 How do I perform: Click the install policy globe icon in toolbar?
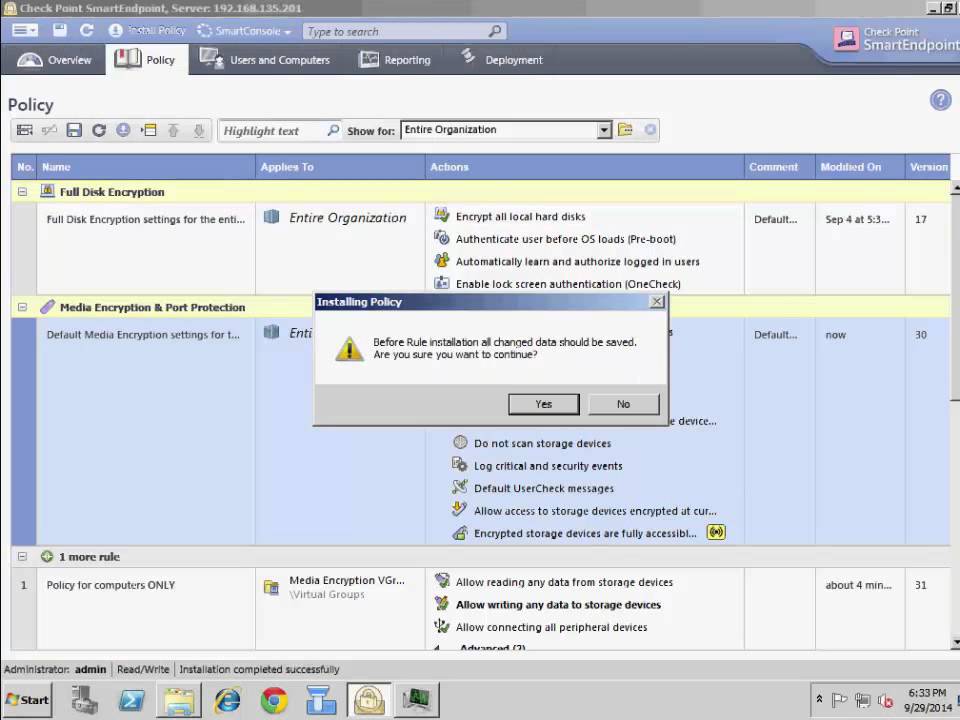pos(123,130)
